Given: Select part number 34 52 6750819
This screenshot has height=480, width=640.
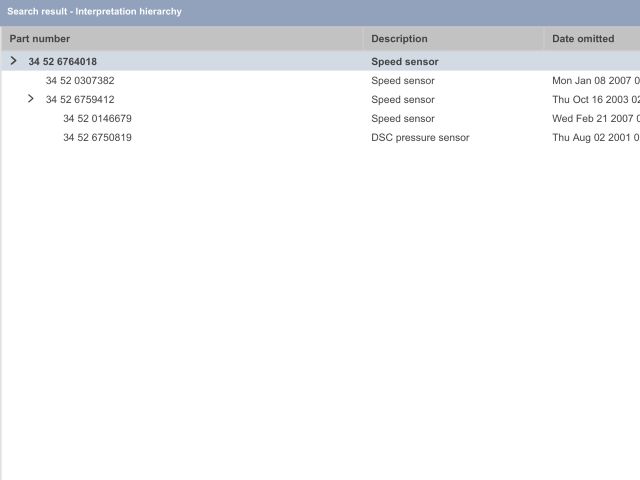Looking at the screenshot, I should pyautogui.click(x=97, y=138).
